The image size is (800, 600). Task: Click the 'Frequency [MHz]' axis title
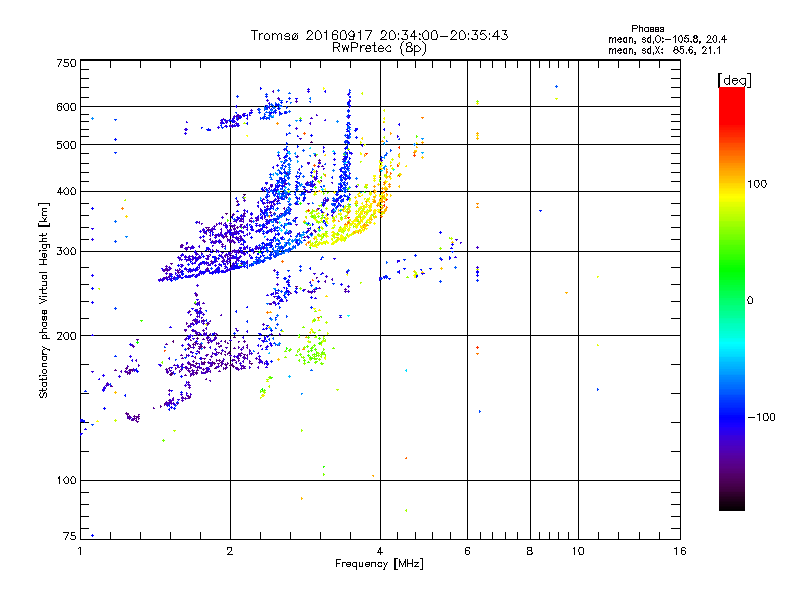click(379, 564)
